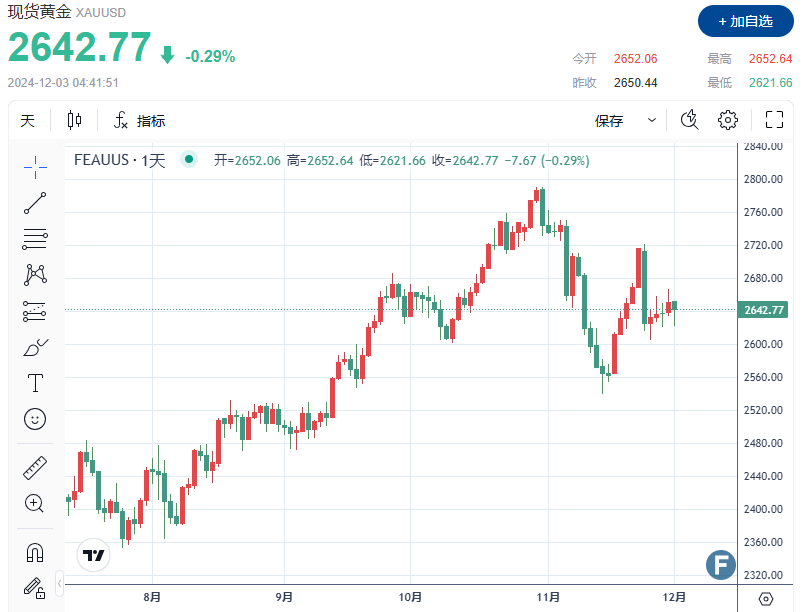Open chart settings gear in top toolbar
This screenshot has width=802, height=612.
pos(728,121)
